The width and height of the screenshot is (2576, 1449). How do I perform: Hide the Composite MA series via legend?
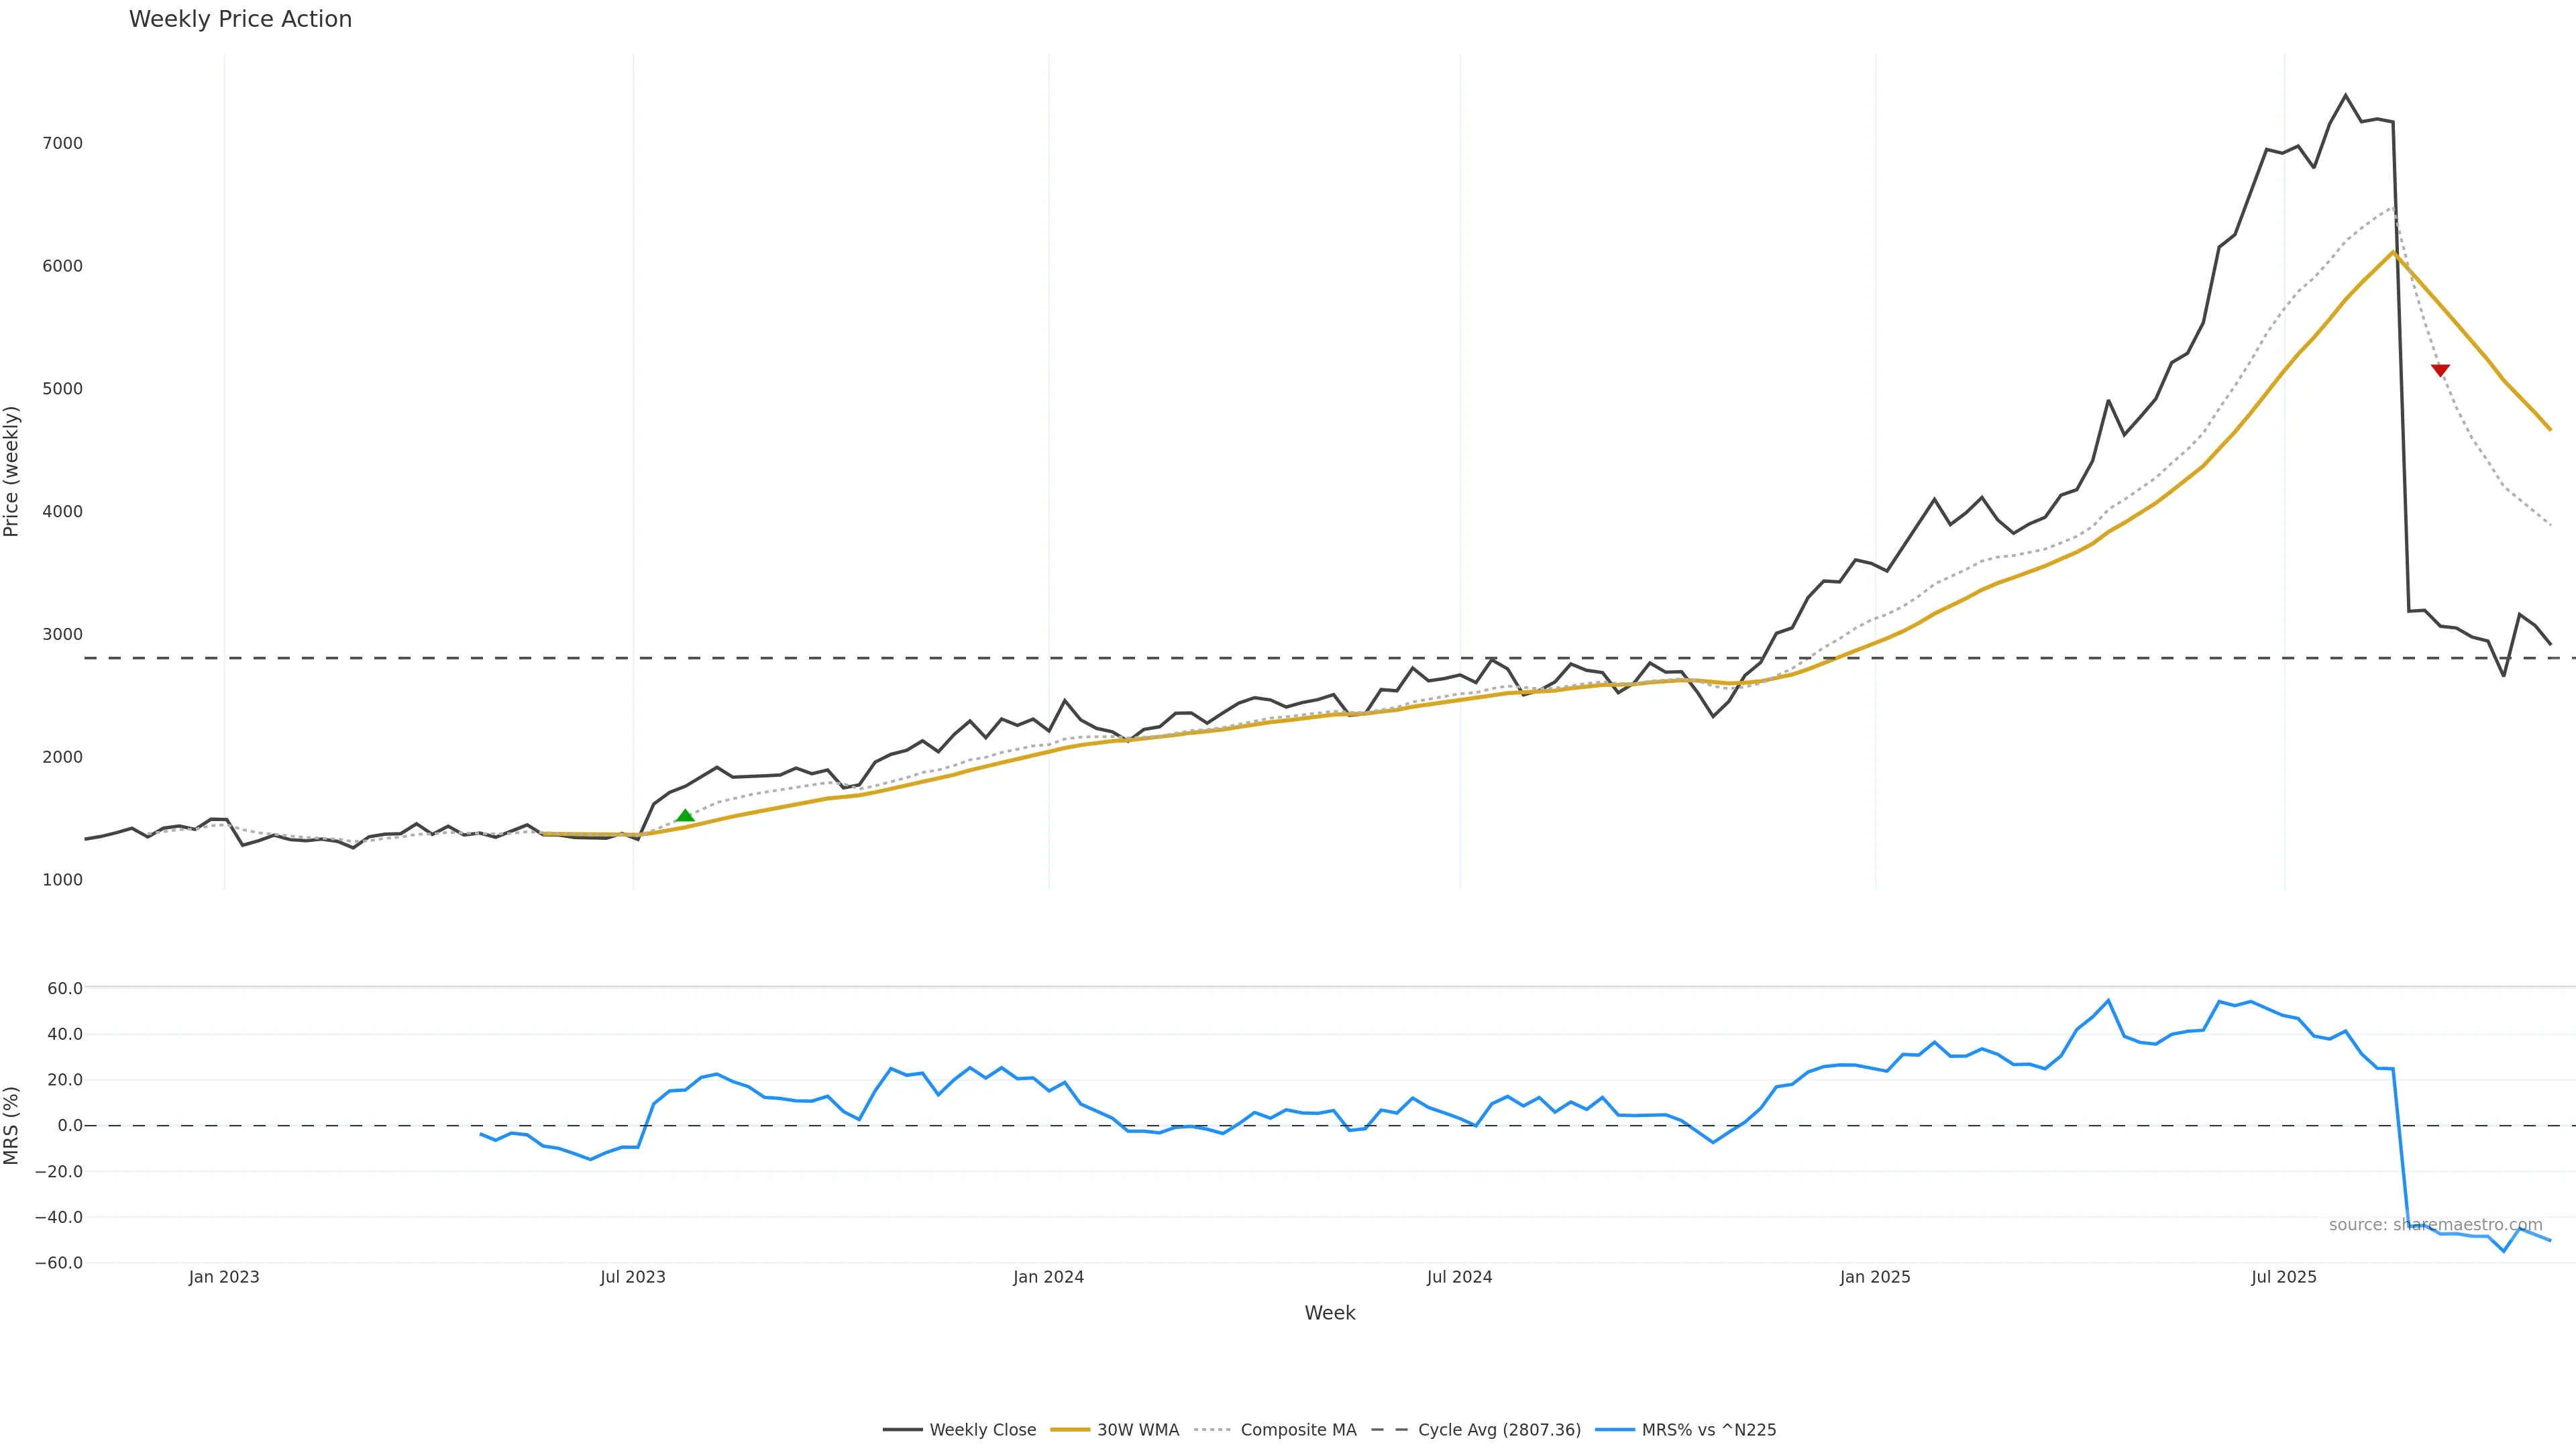[x=1298, y=1430]
